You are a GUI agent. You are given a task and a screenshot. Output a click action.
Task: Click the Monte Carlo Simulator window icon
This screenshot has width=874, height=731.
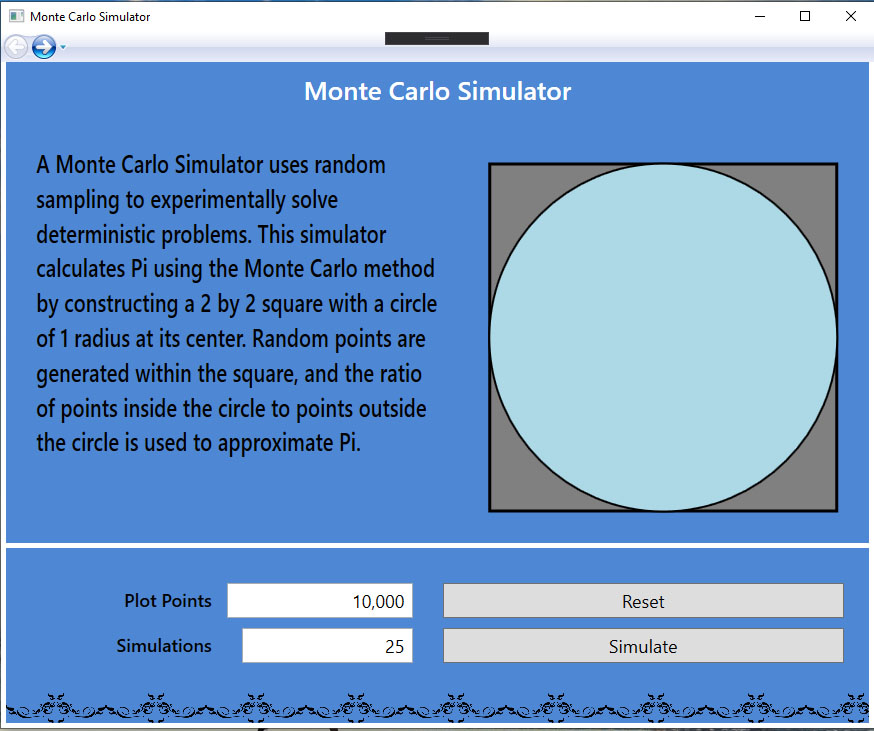point(16,16)
